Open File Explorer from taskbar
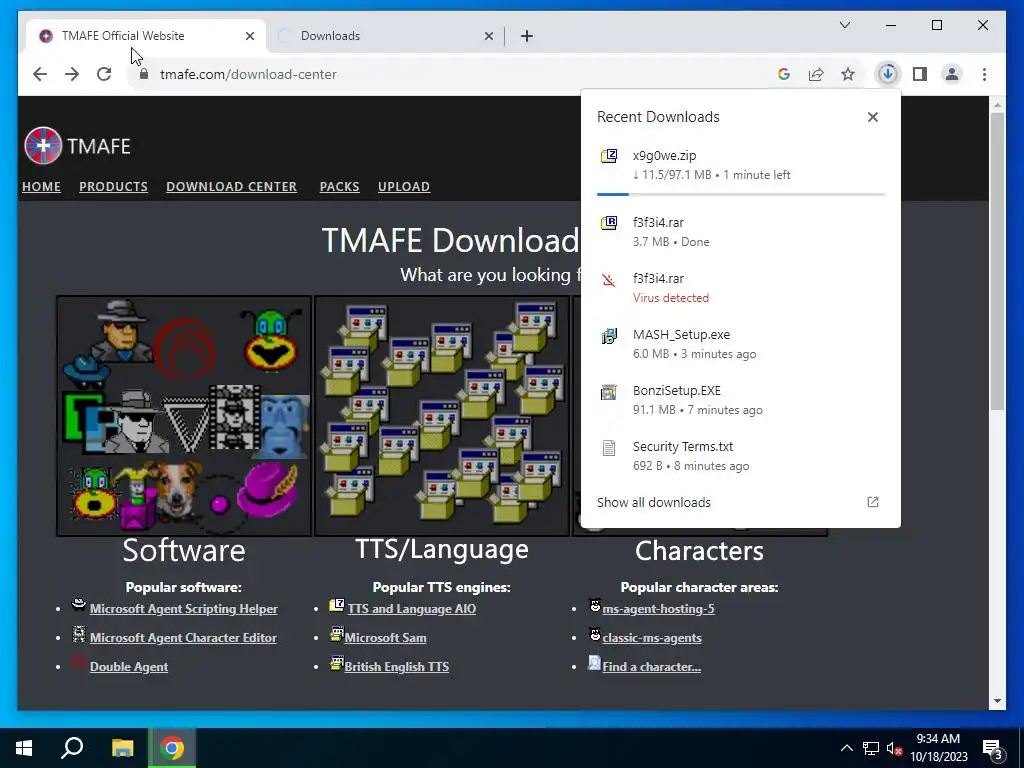 click(x=122, y=748)
